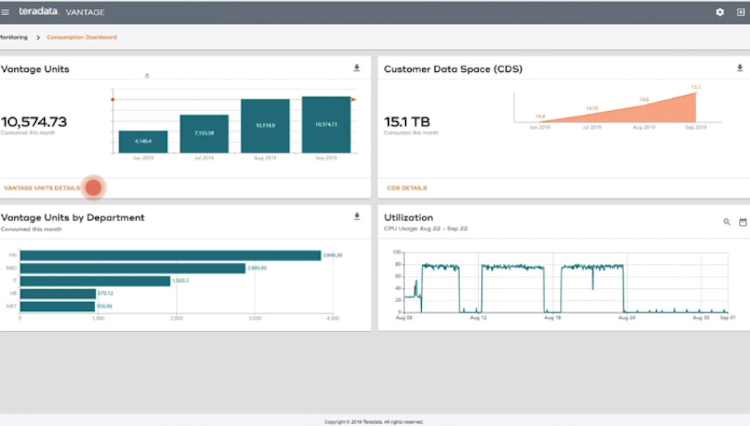Click the 10,574.73 consumed value
The image size is (750, 426).
click(x=34, y=122)
